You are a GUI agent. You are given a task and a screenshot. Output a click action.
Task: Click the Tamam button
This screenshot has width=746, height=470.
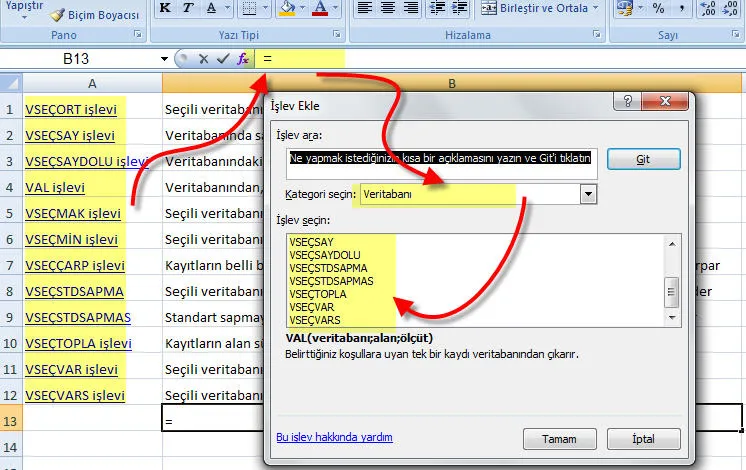pyautogui.click(x=559, y=438)
